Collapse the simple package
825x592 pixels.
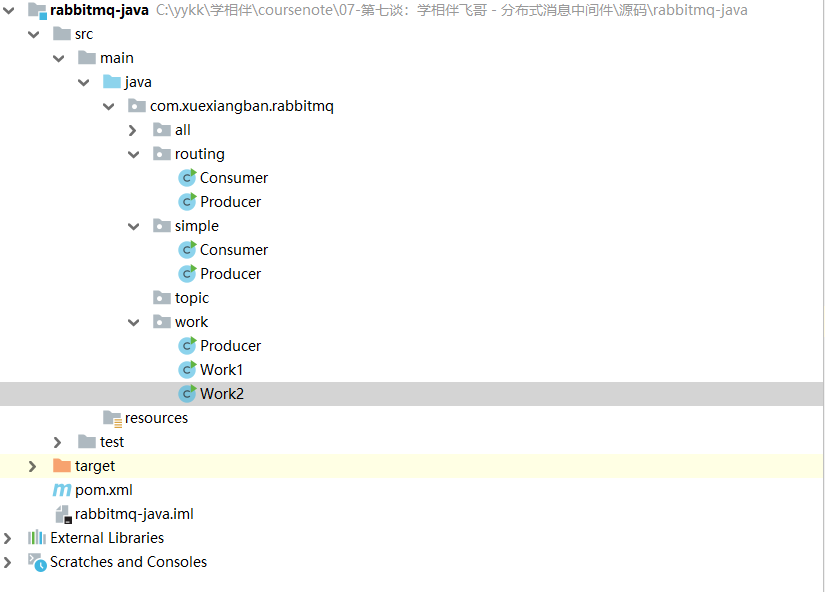(134, 226)
